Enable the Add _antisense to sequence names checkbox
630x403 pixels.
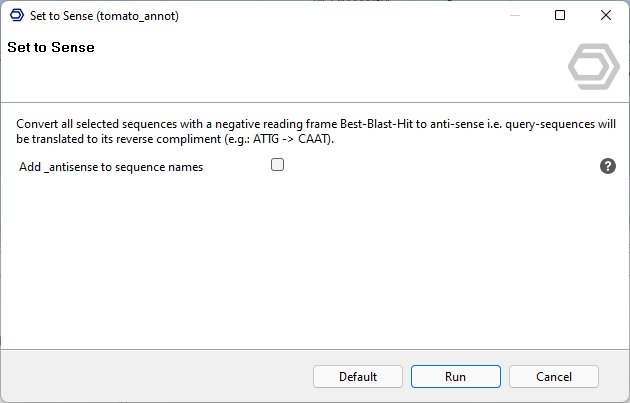(x=278, y=165)
